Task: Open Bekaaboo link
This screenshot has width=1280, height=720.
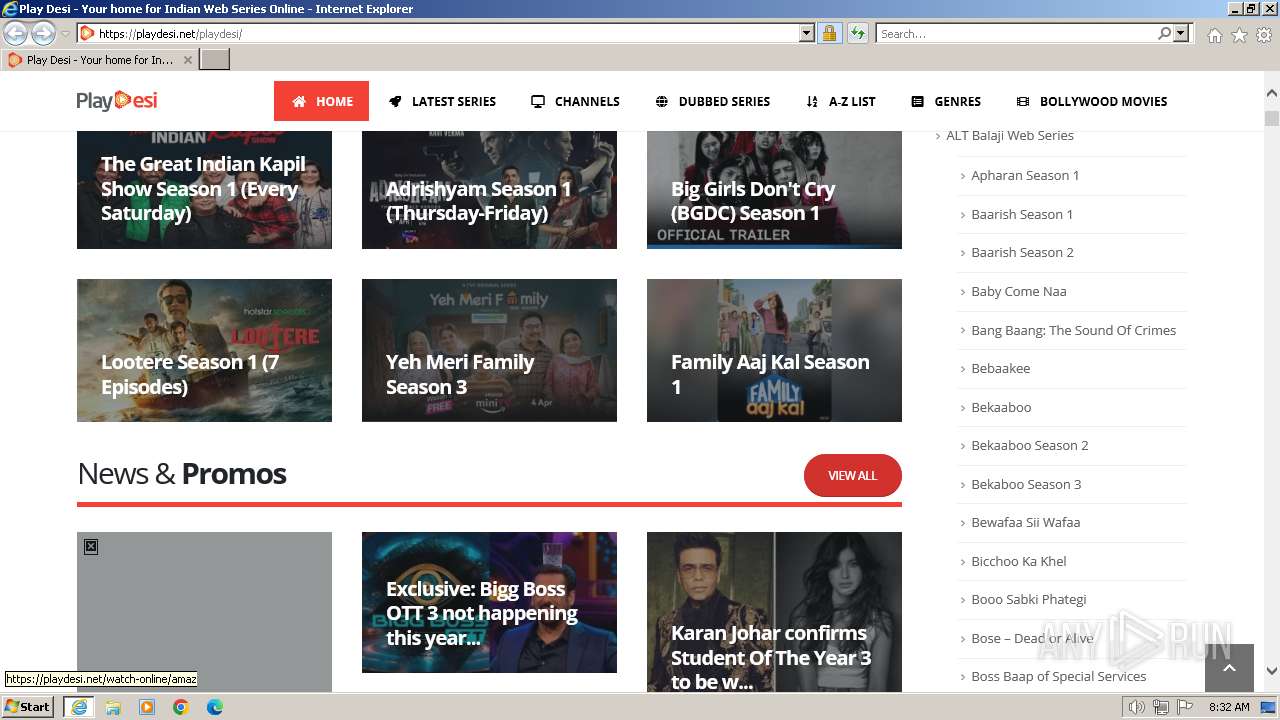Action: click(x=1001, y=407)
